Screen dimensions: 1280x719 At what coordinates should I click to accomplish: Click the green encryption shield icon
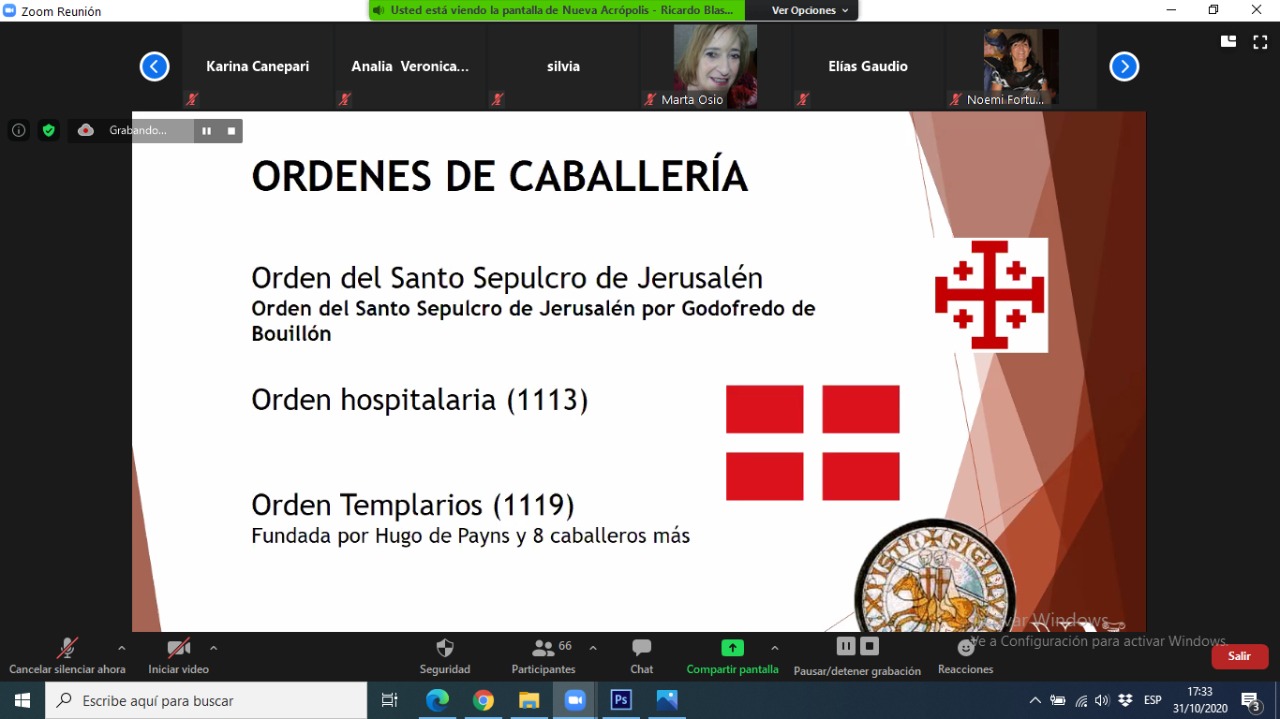48,130
